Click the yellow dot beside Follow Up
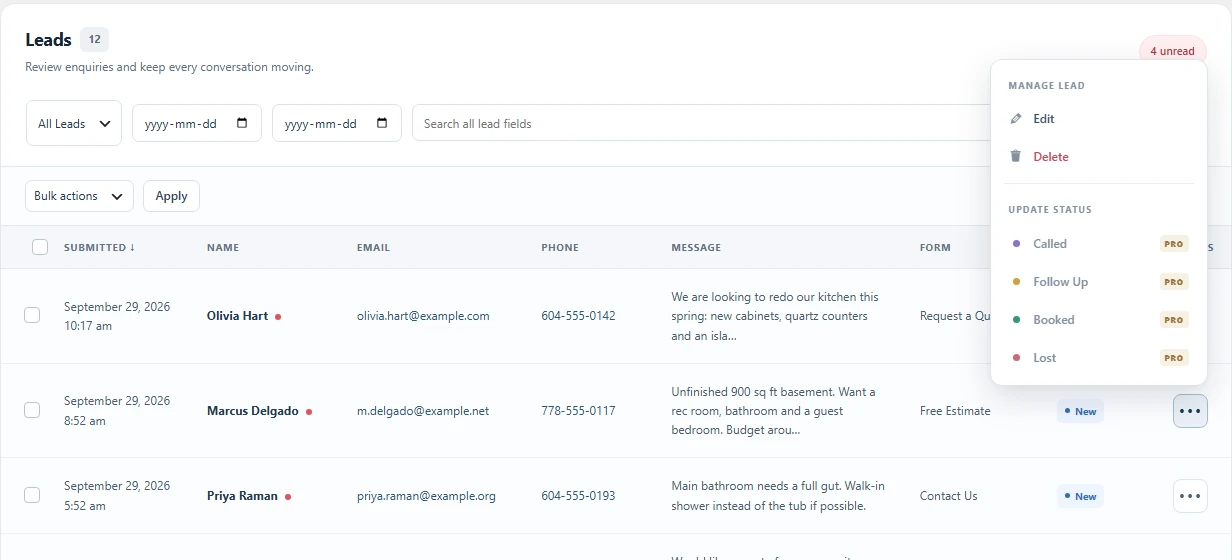Viewport: 1232px width, 560px height. point(1017,282)
